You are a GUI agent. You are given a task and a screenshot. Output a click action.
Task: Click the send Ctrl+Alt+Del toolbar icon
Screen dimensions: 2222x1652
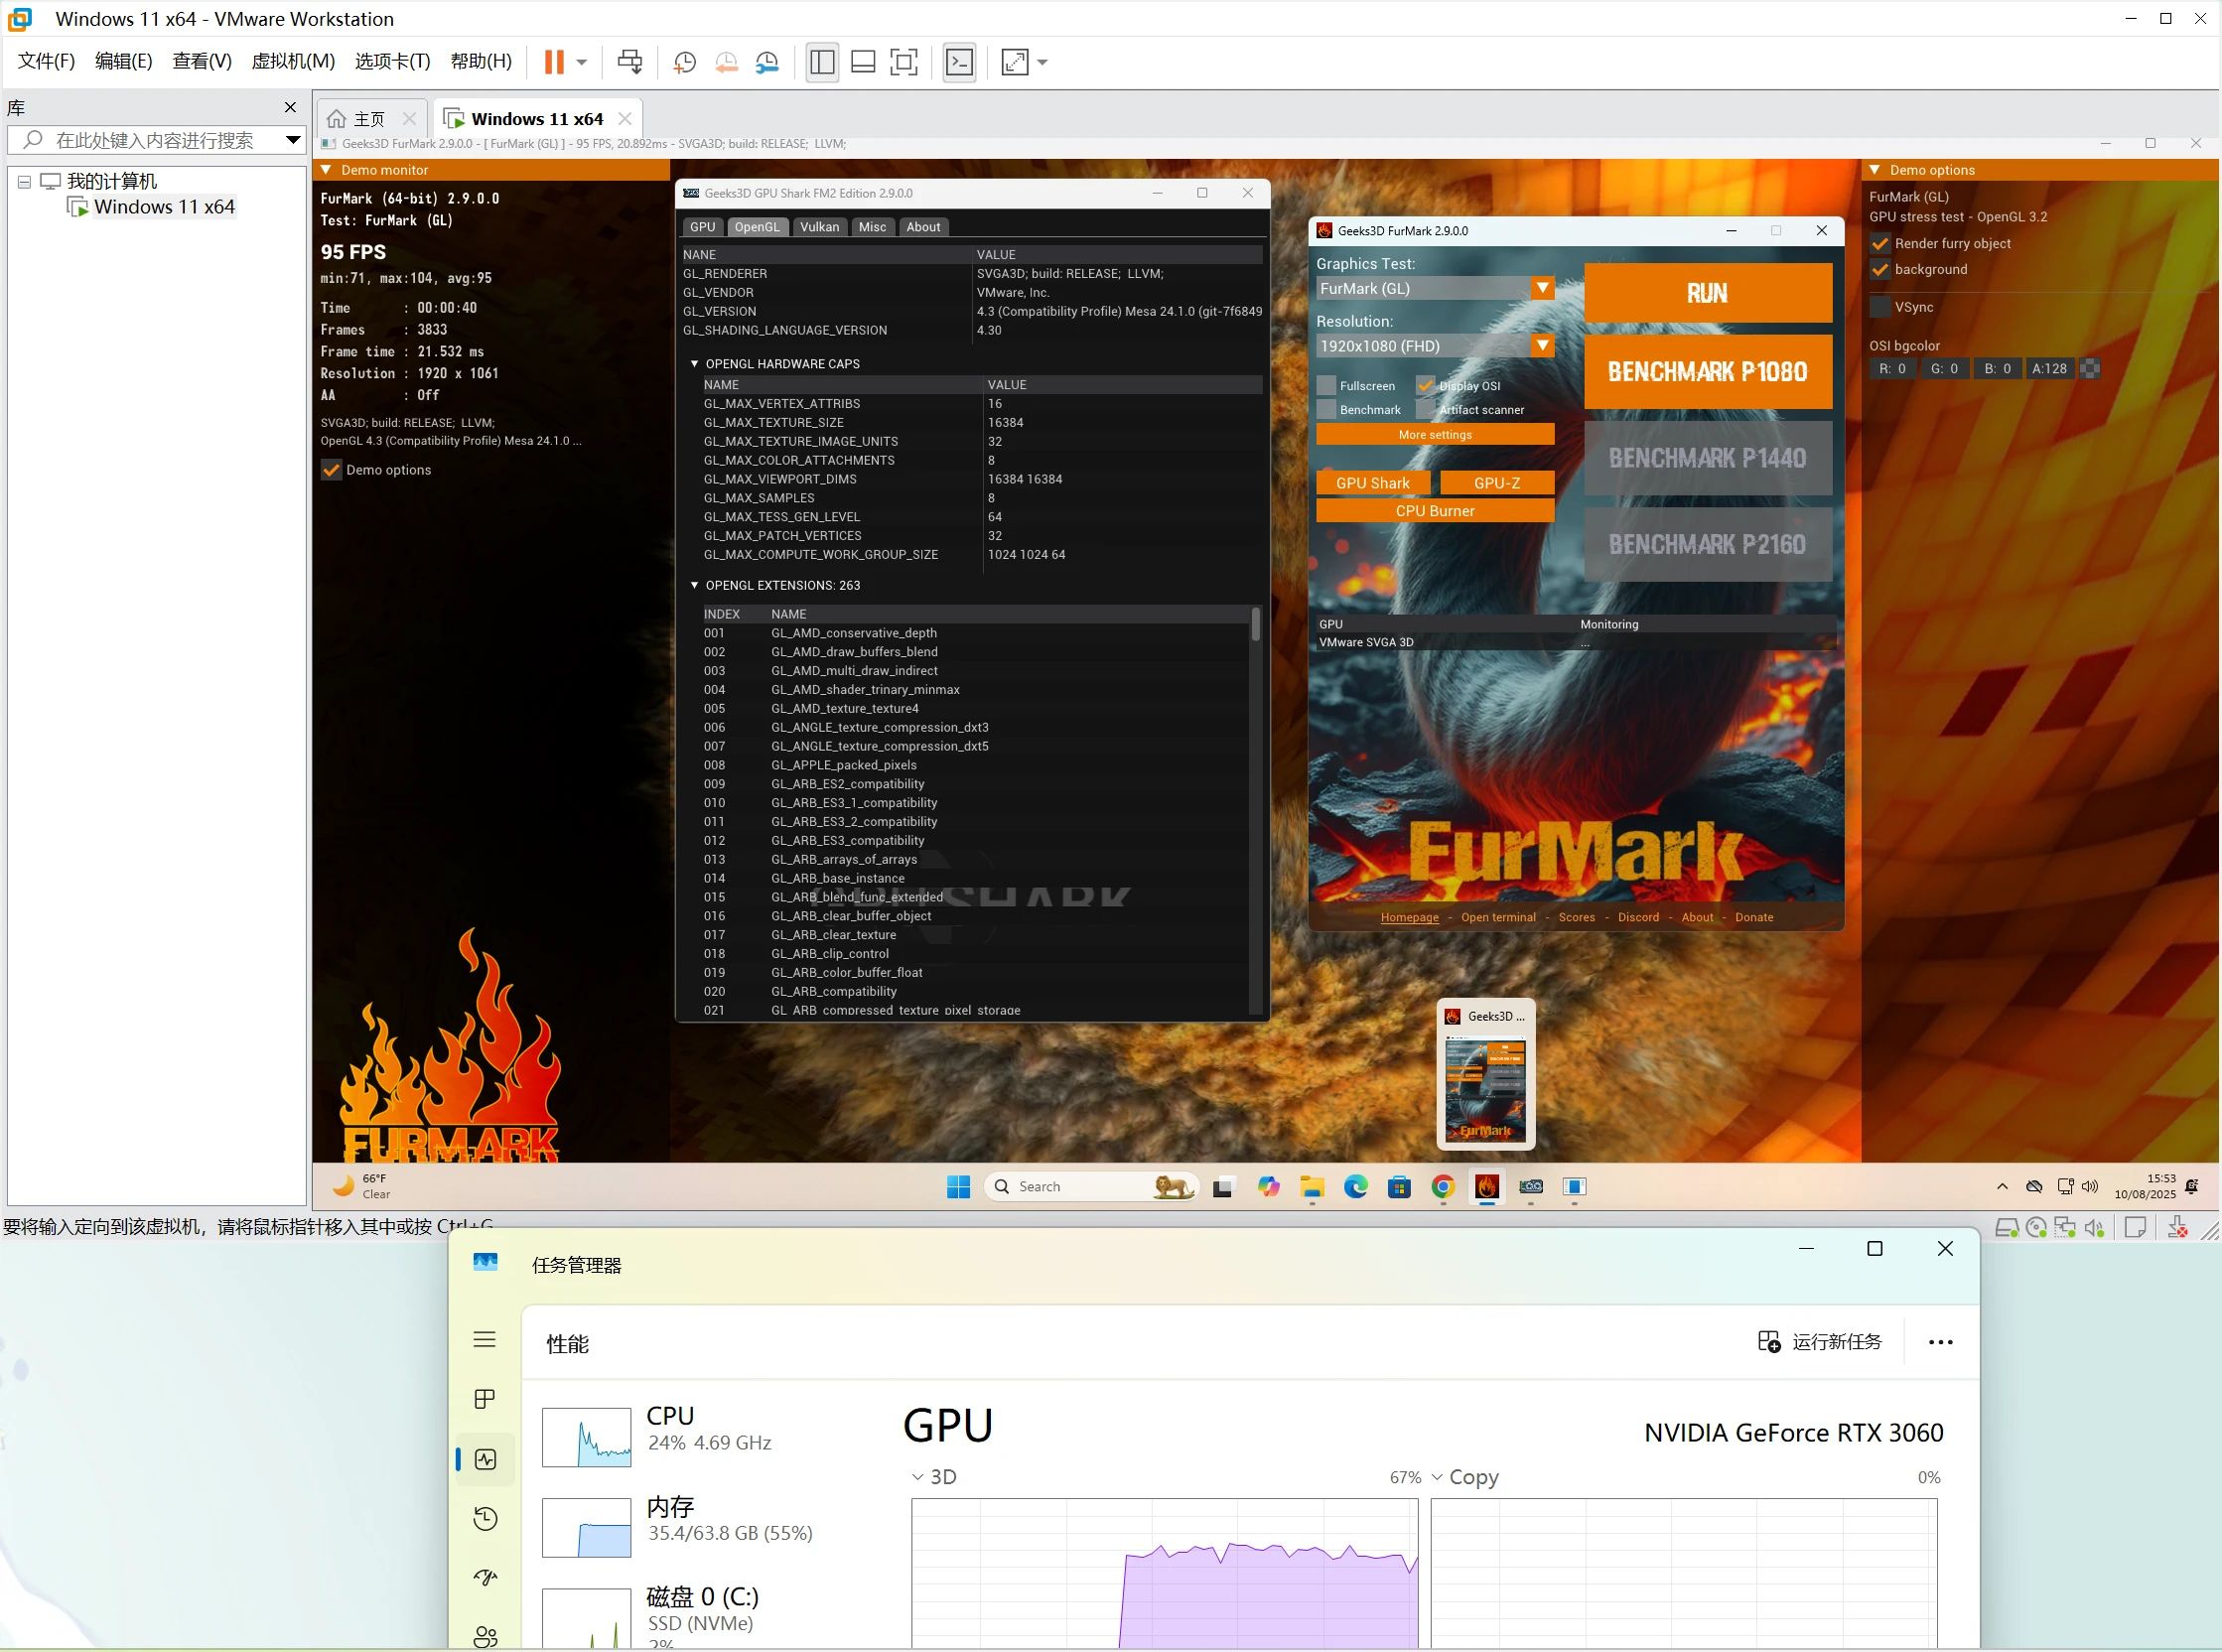pyautogui.click(x=630, y=62)
